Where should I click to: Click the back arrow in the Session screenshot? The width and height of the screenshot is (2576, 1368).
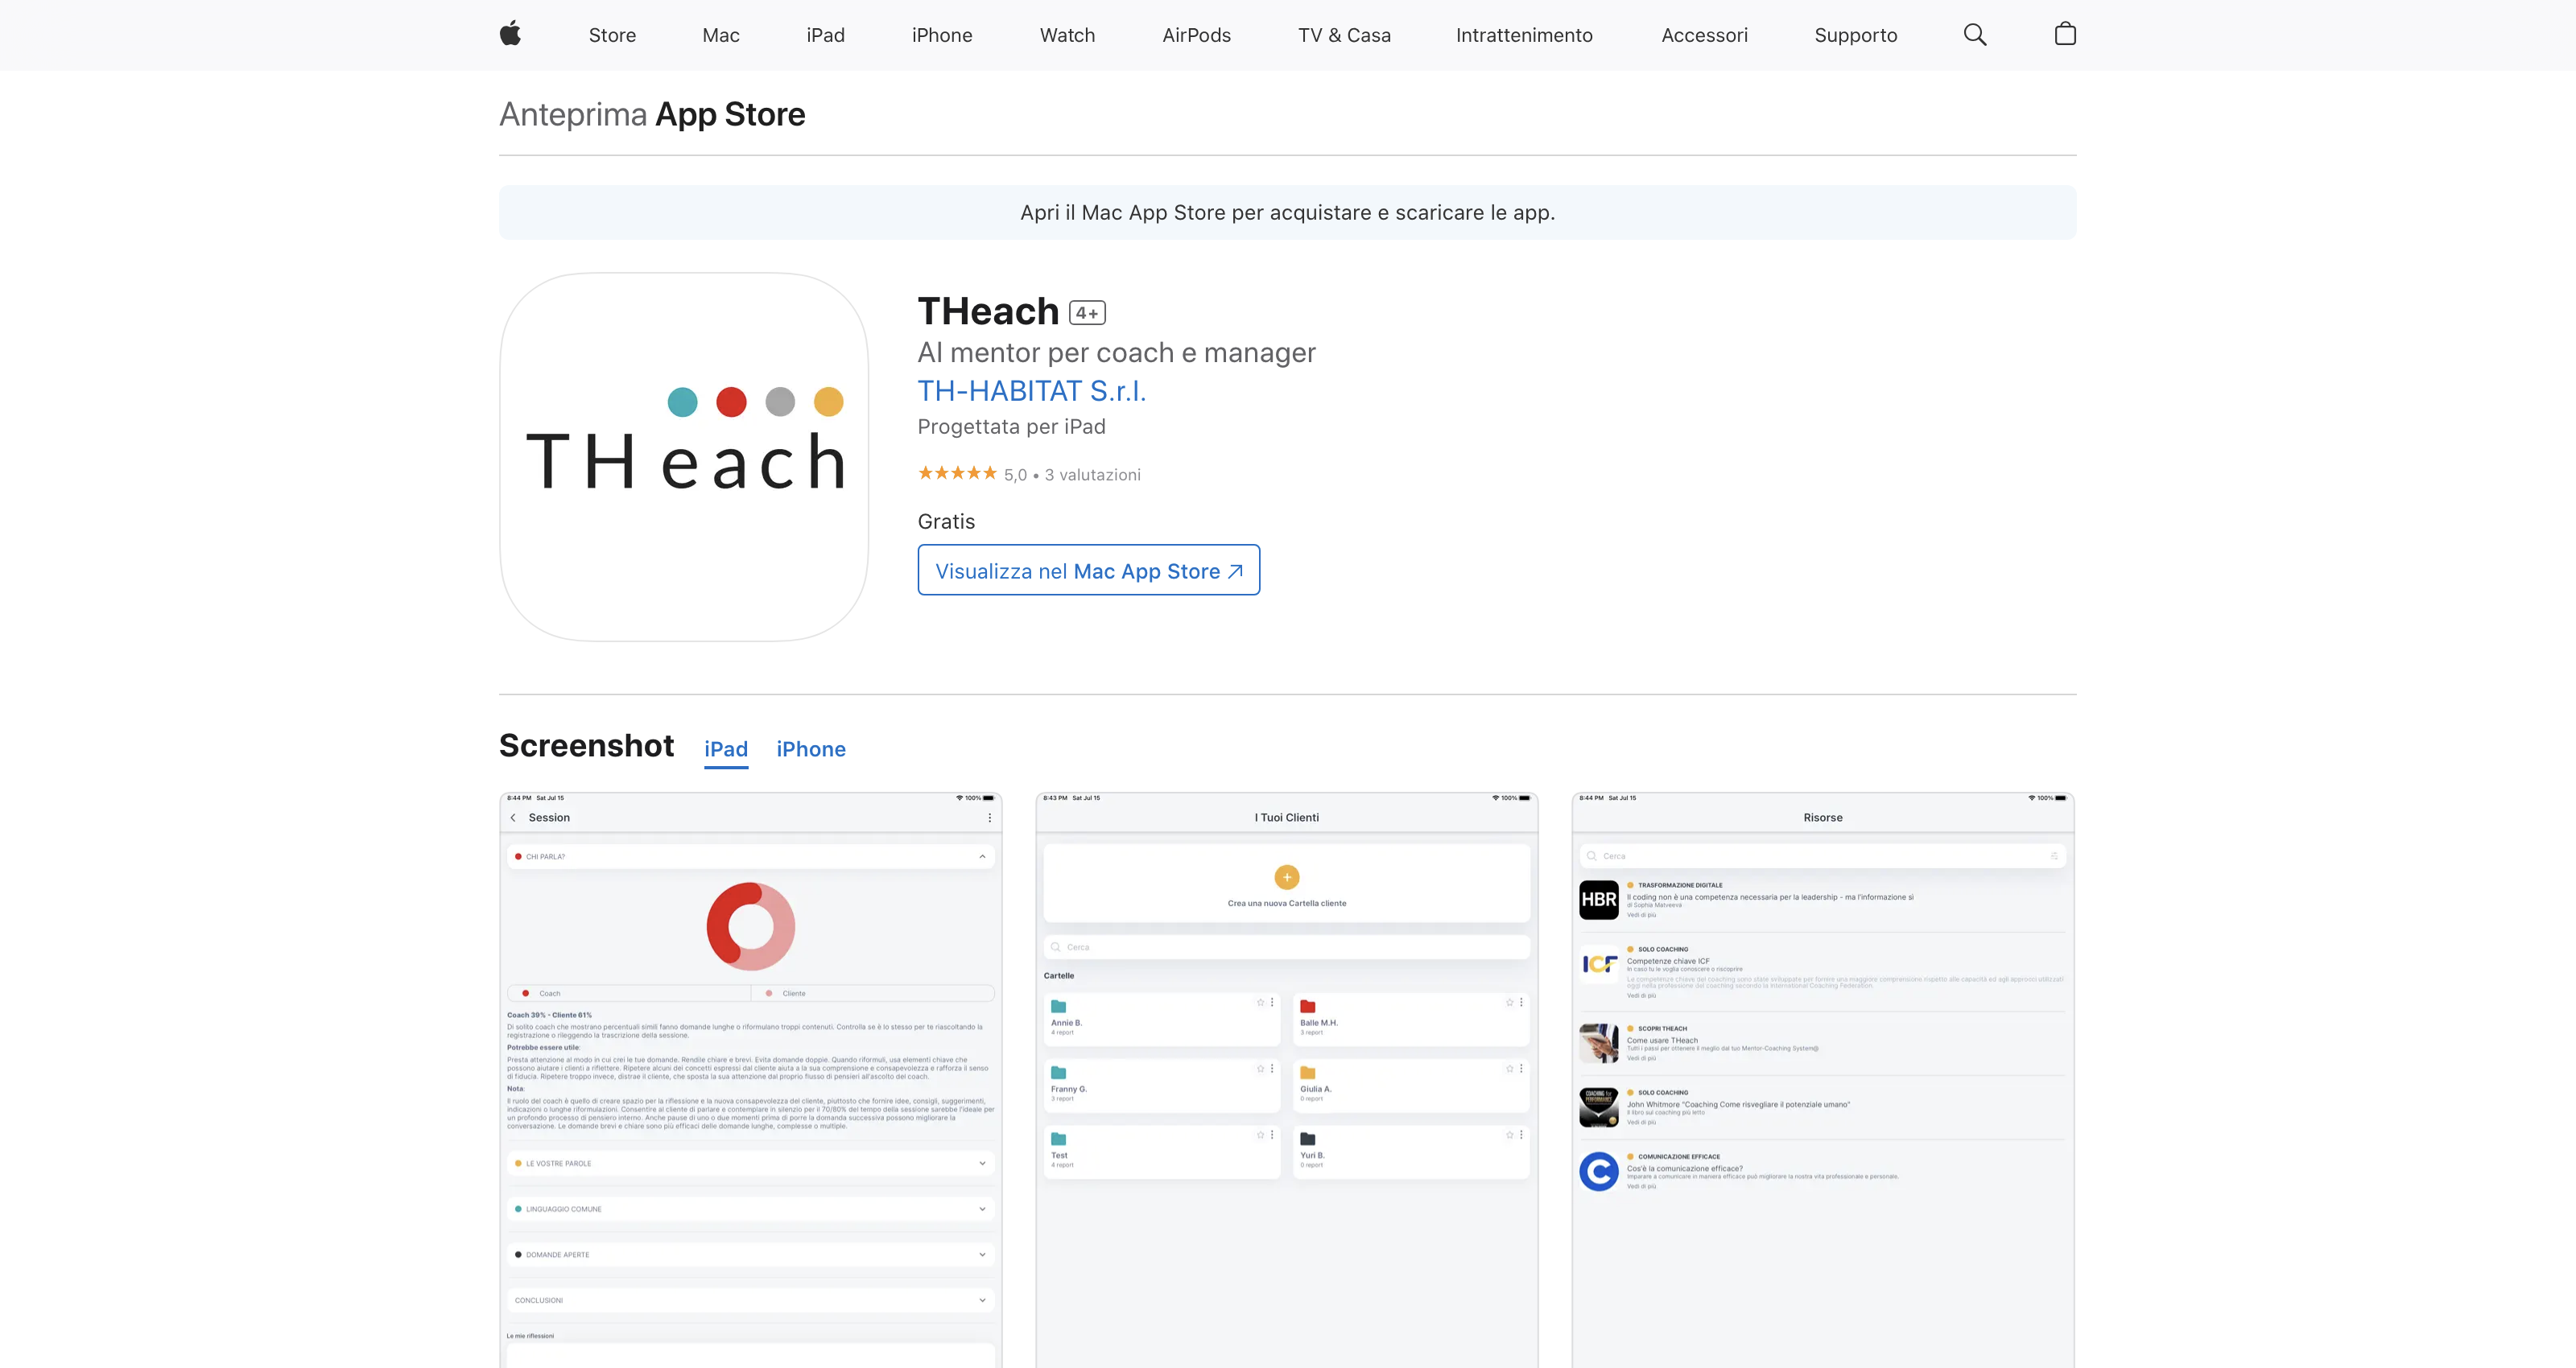(513, 818)
